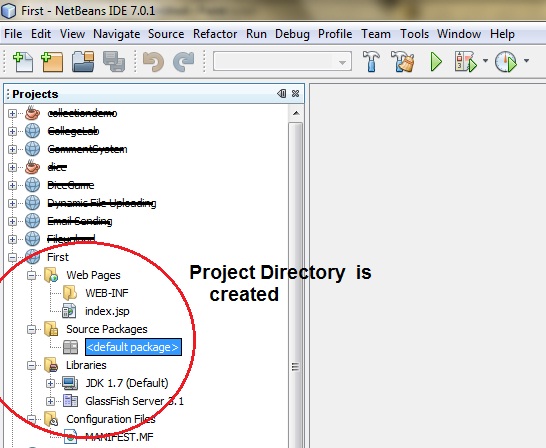Click the globe icon beside CollegeLab

pyautogui.click(x=32, y=131)
